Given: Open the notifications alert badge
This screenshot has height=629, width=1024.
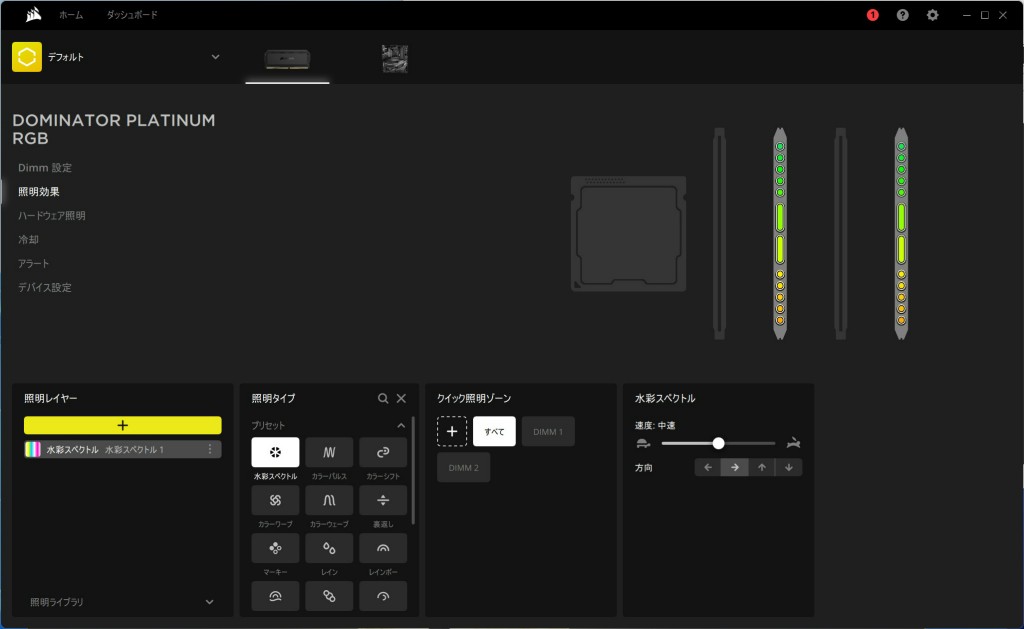Looking at the screenshot, I should pos(872,15).
